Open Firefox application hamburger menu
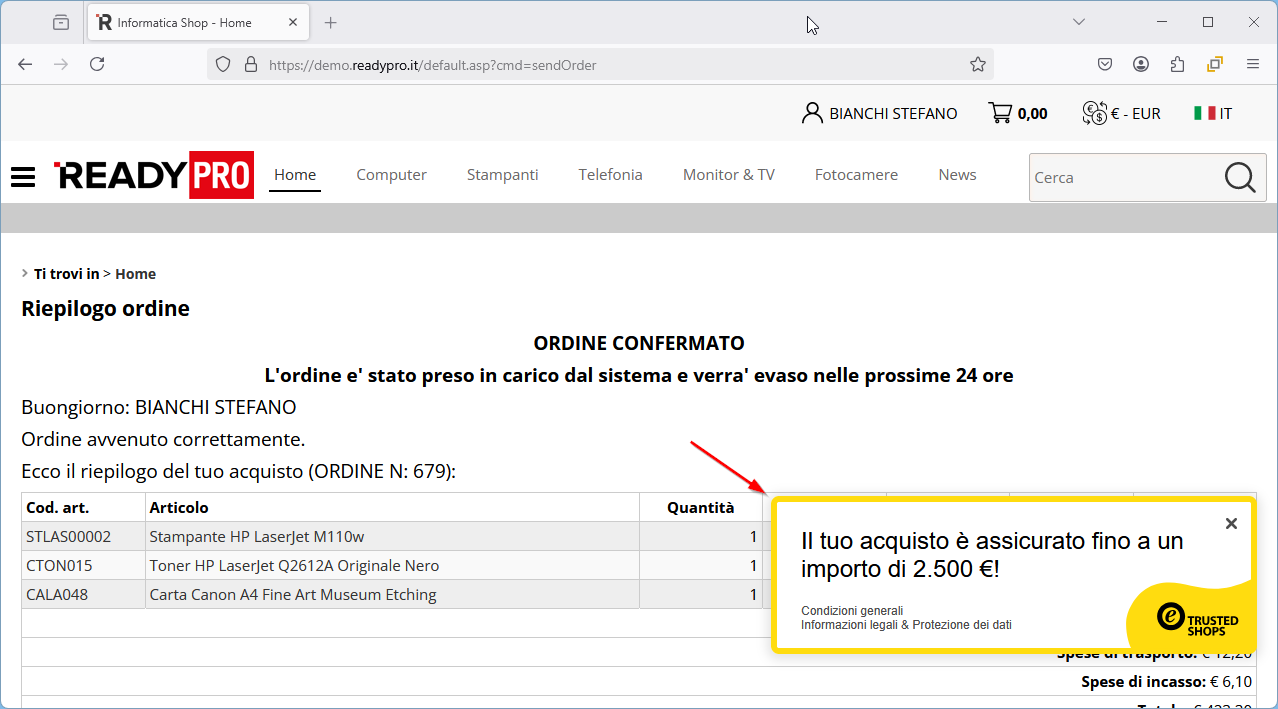 click(1252, 64)
